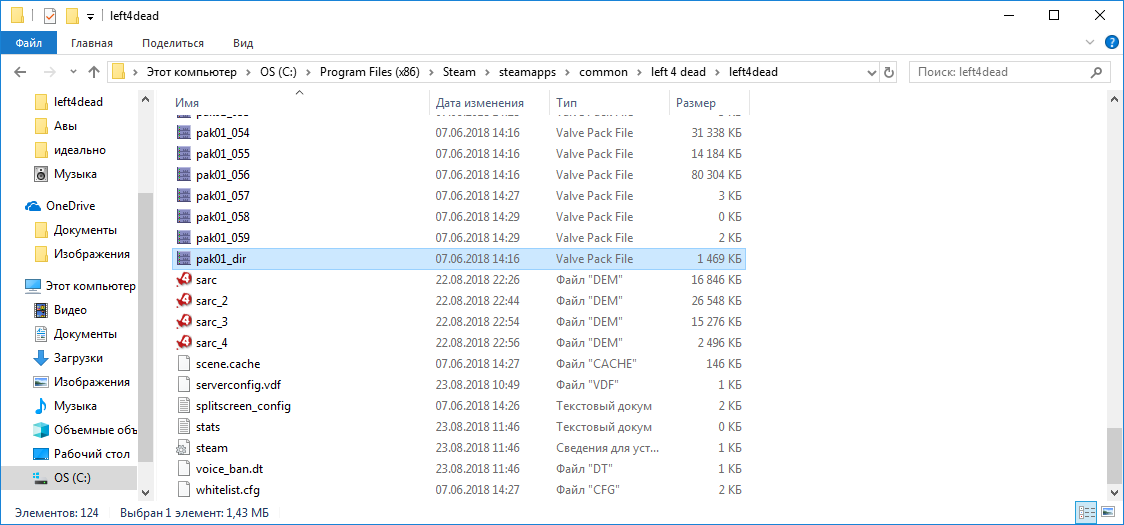Image resolution: width=1124 pixels, height=525 pixels.
Task: Click the New Folder quick access icon
Action: click(72, 16)
